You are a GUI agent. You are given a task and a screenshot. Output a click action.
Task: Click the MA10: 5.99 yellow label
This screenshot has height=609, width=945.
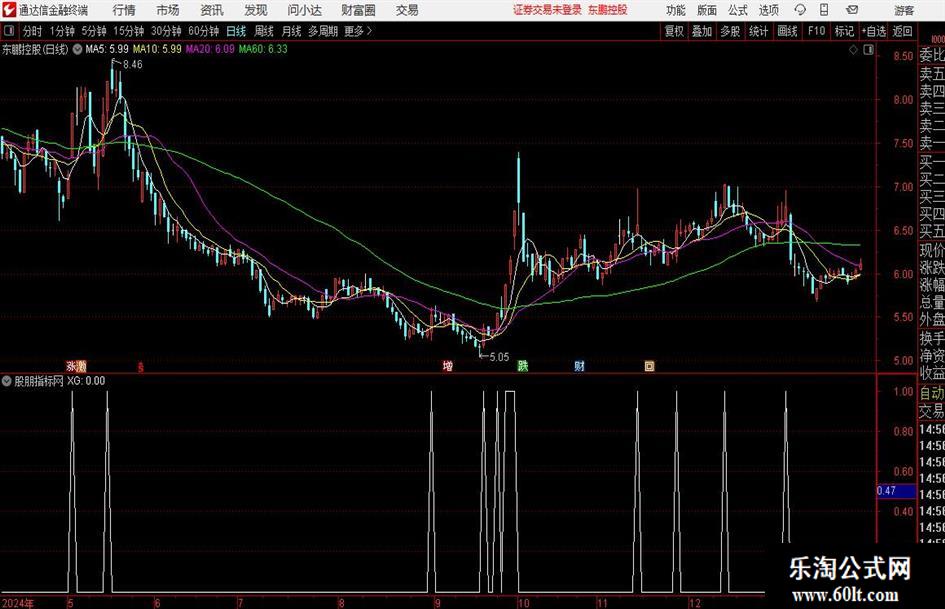(x=157, y=49)
